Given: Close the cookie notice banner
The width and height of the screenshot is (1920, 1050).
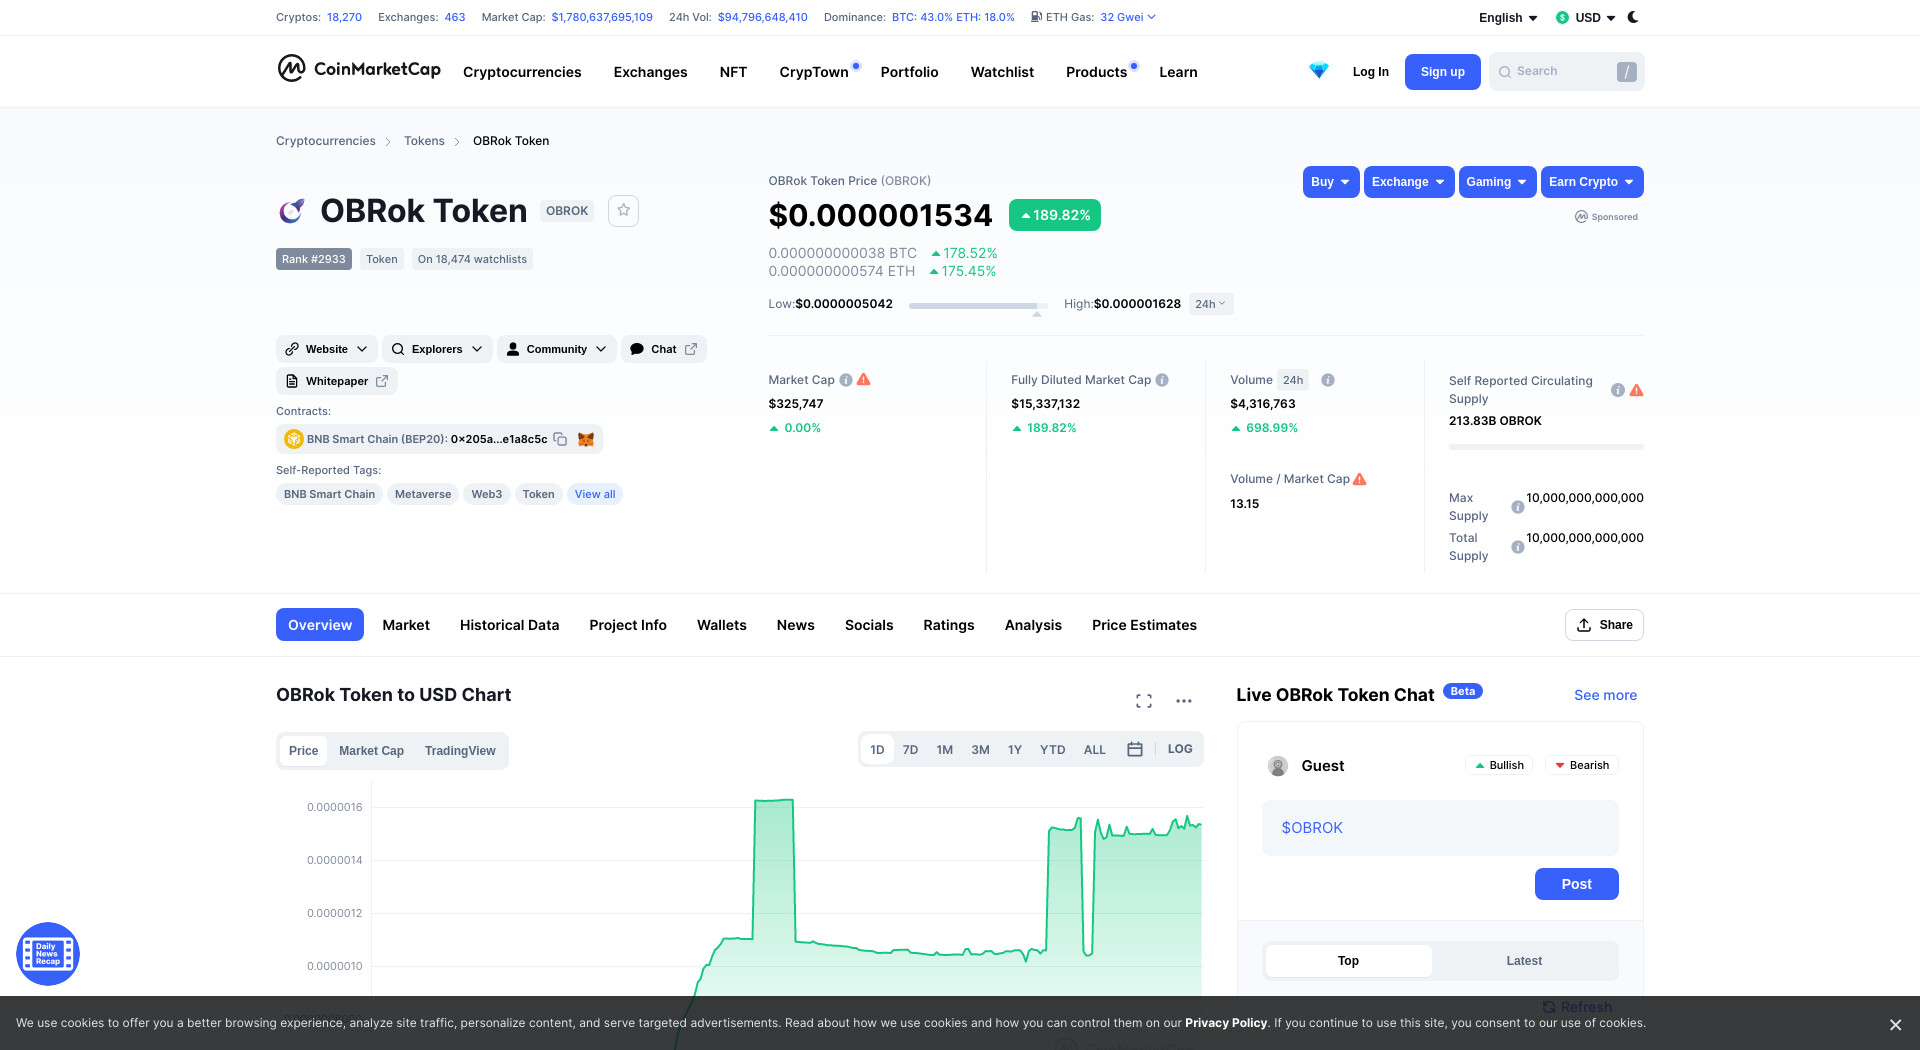Looking at the screenshot, I should [1895, 1024].
